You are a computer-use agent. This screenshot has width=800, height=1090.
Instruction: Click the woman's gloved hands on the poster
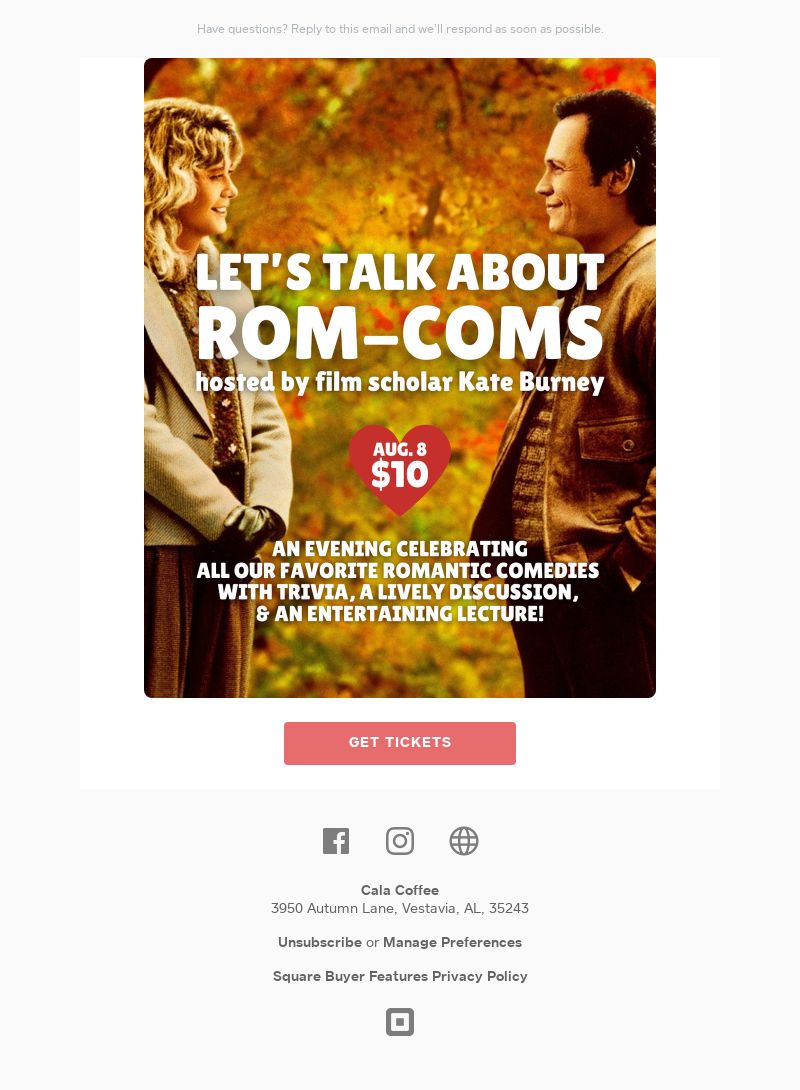point(252,525)
